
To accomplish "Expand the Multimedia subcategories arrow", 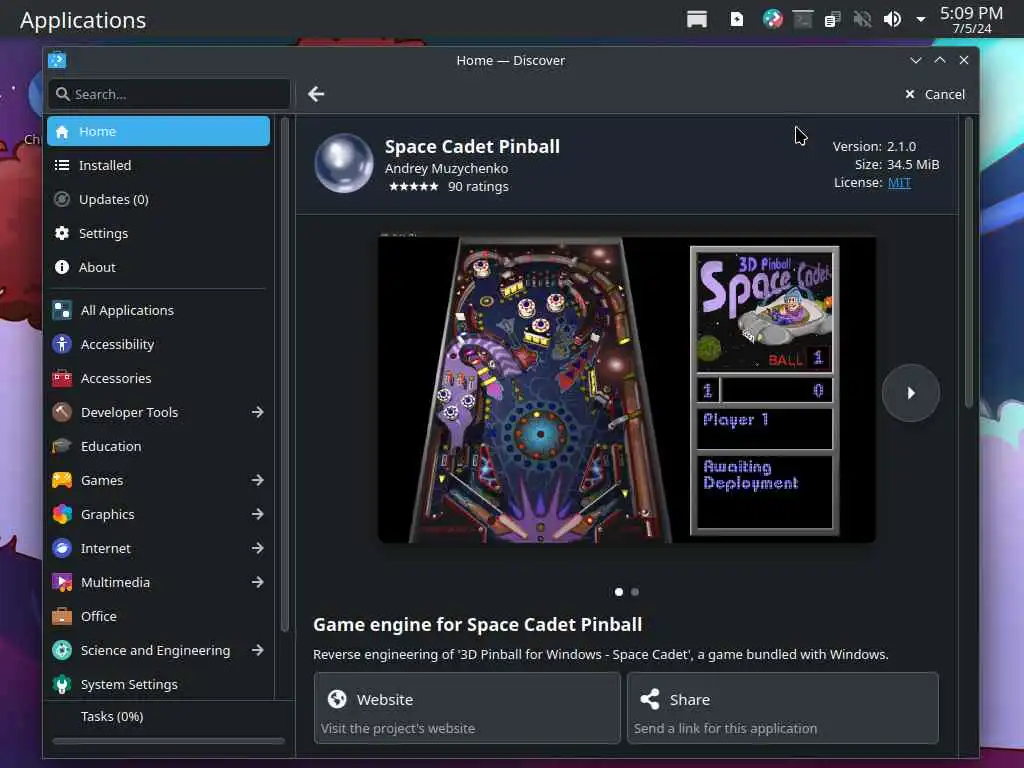I will (x=258, y=582).
